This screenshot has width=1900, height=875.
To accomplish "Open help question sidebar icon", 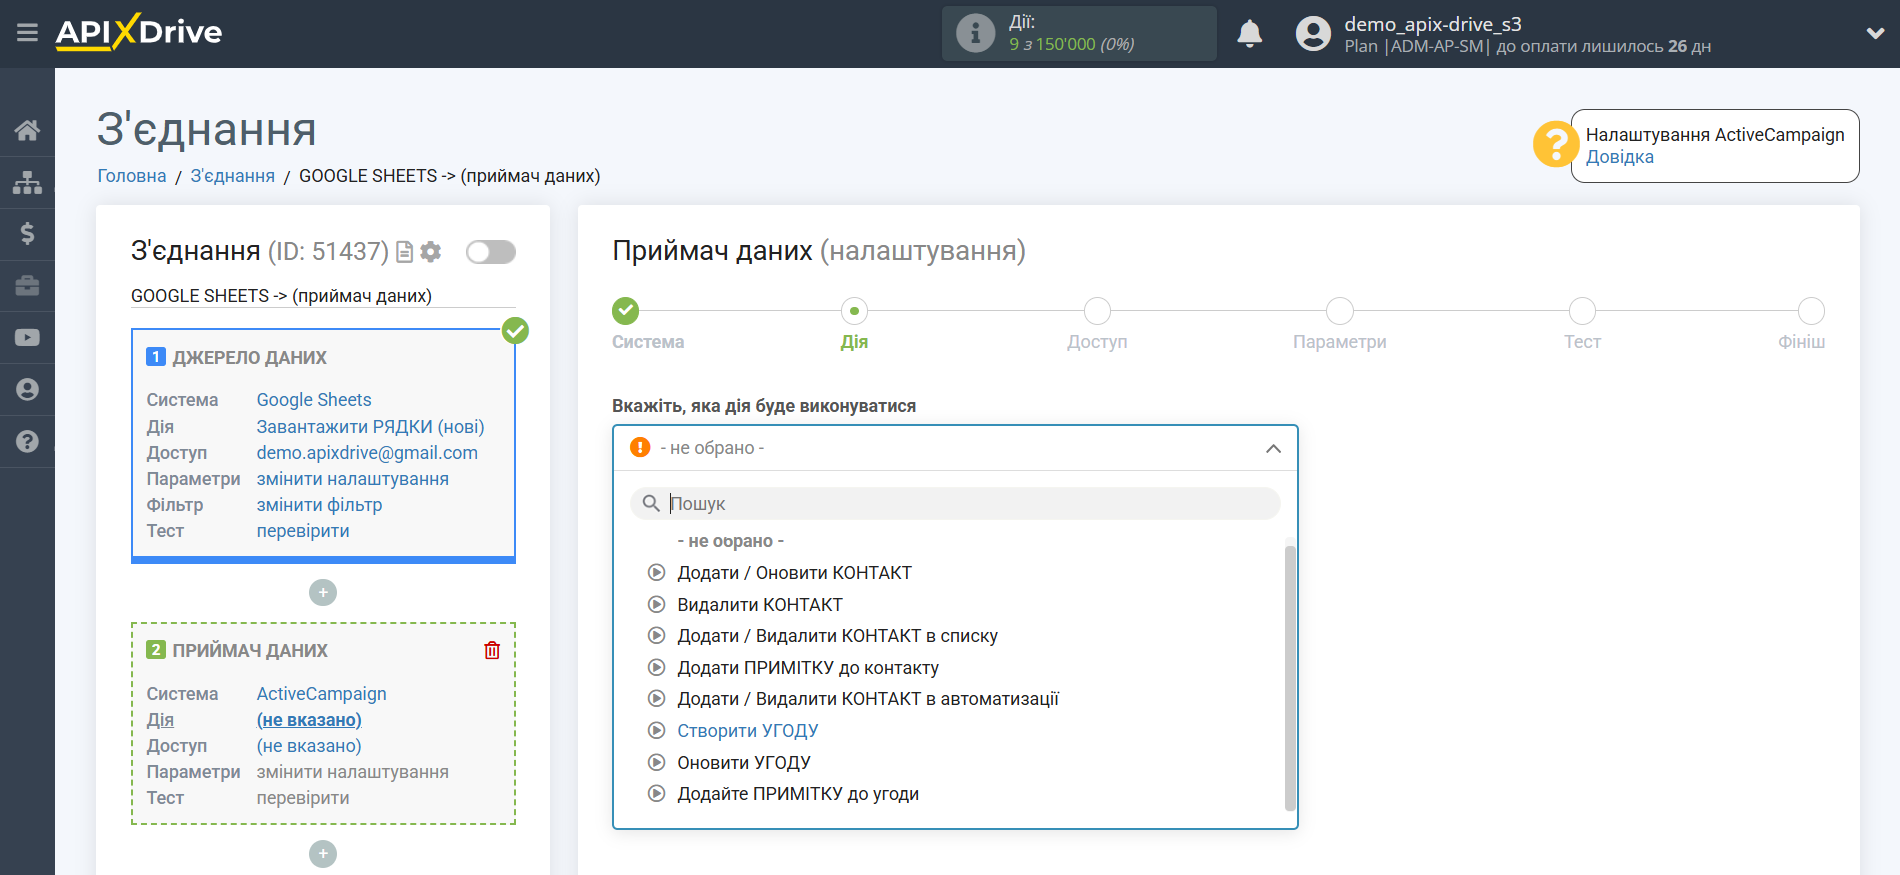I will click(x=27, y=441).
